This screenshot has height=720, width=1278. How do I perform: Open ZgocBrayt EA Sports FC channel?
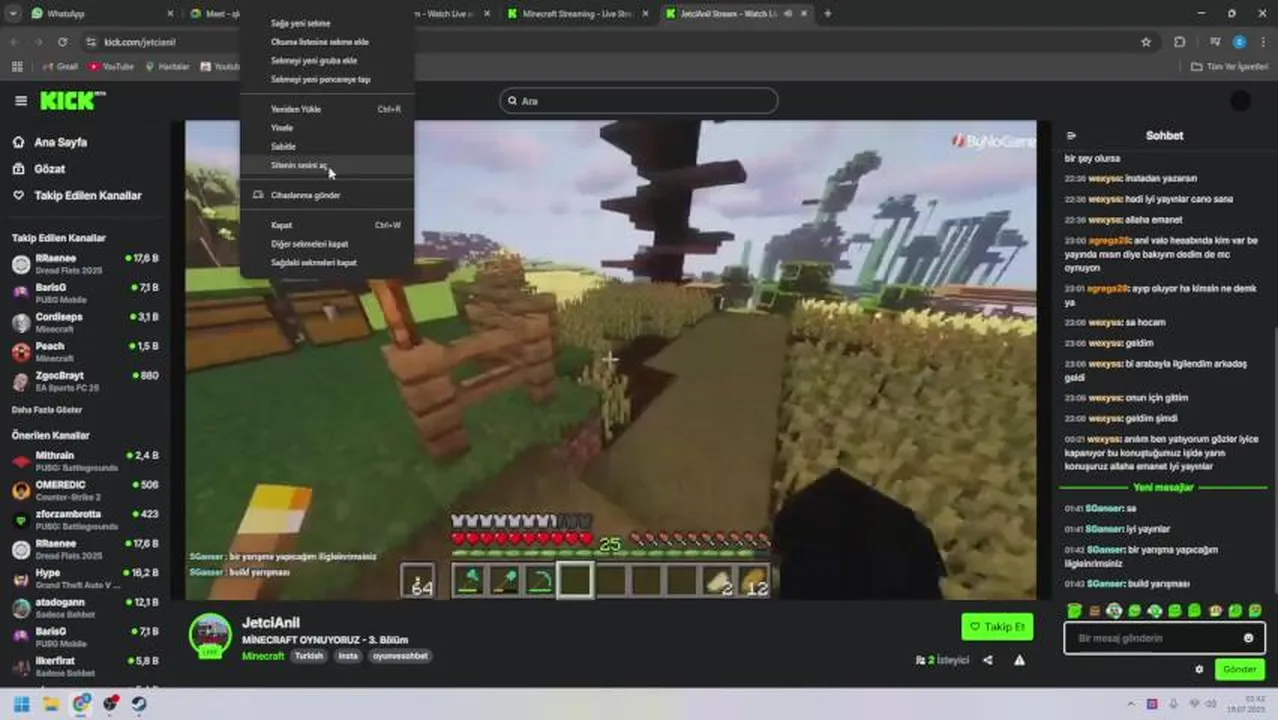click(85, 381)
